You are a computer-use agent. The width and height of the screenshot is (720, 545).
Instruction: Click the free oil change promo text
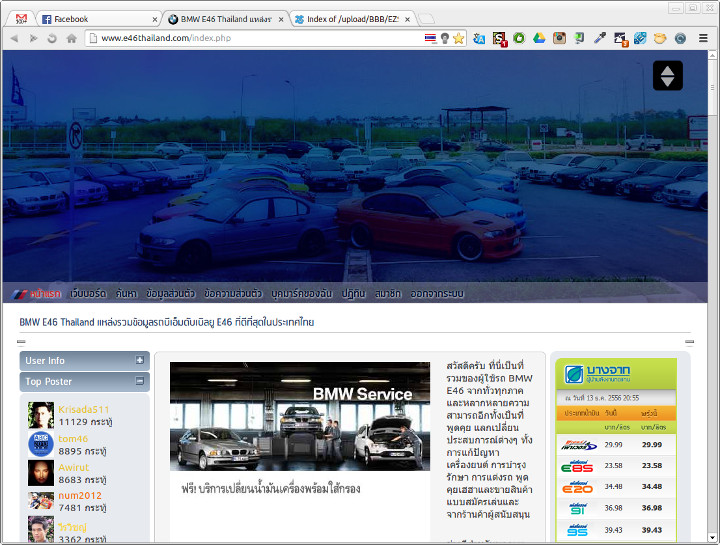point(271,489)
